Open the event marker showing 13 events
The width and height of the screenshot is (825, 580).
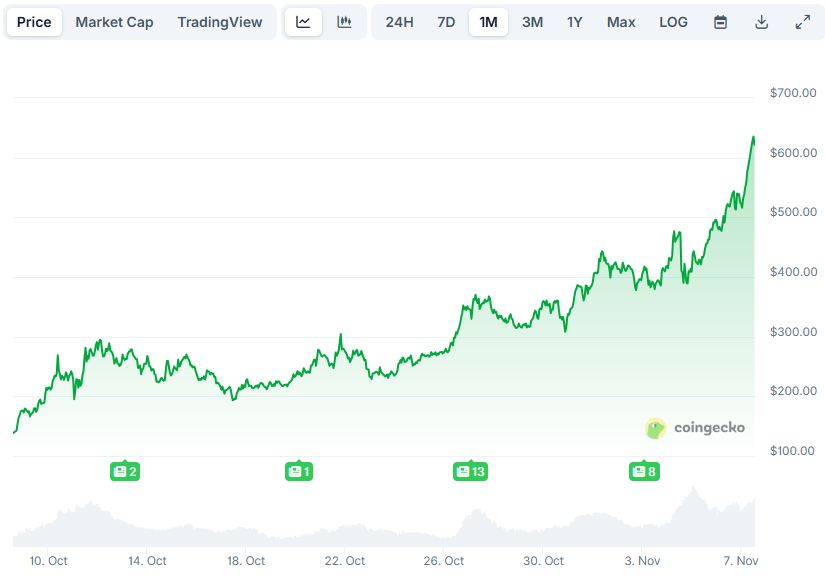[470, 471]
